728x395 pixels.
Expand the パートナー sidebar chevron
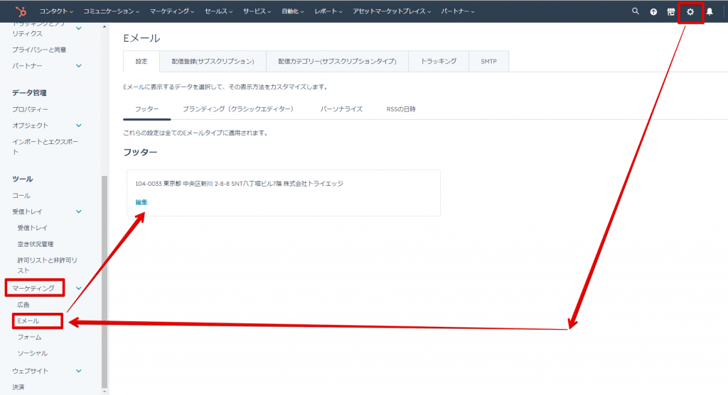(79, 66)
